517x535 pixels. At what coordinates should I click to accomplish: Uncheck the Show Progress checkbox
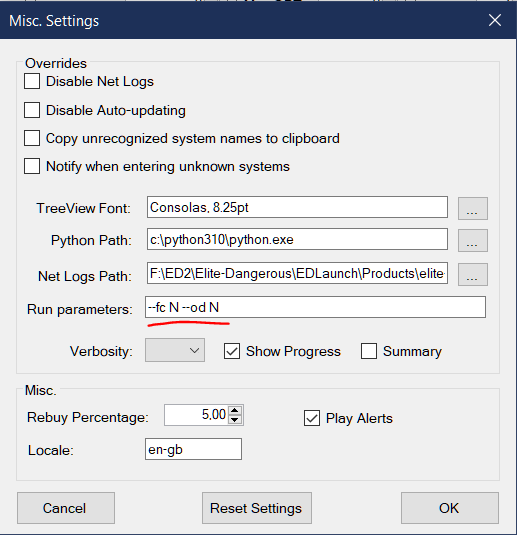(232, 351)
